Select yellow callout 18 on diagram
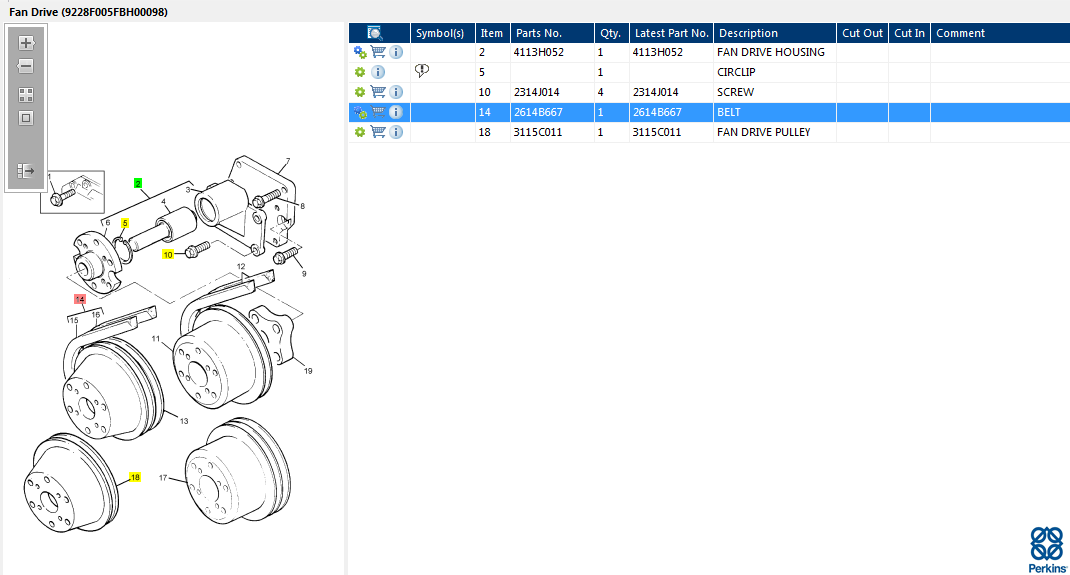This screenshot has width=1070, height=575. click(x=135, y=477)
